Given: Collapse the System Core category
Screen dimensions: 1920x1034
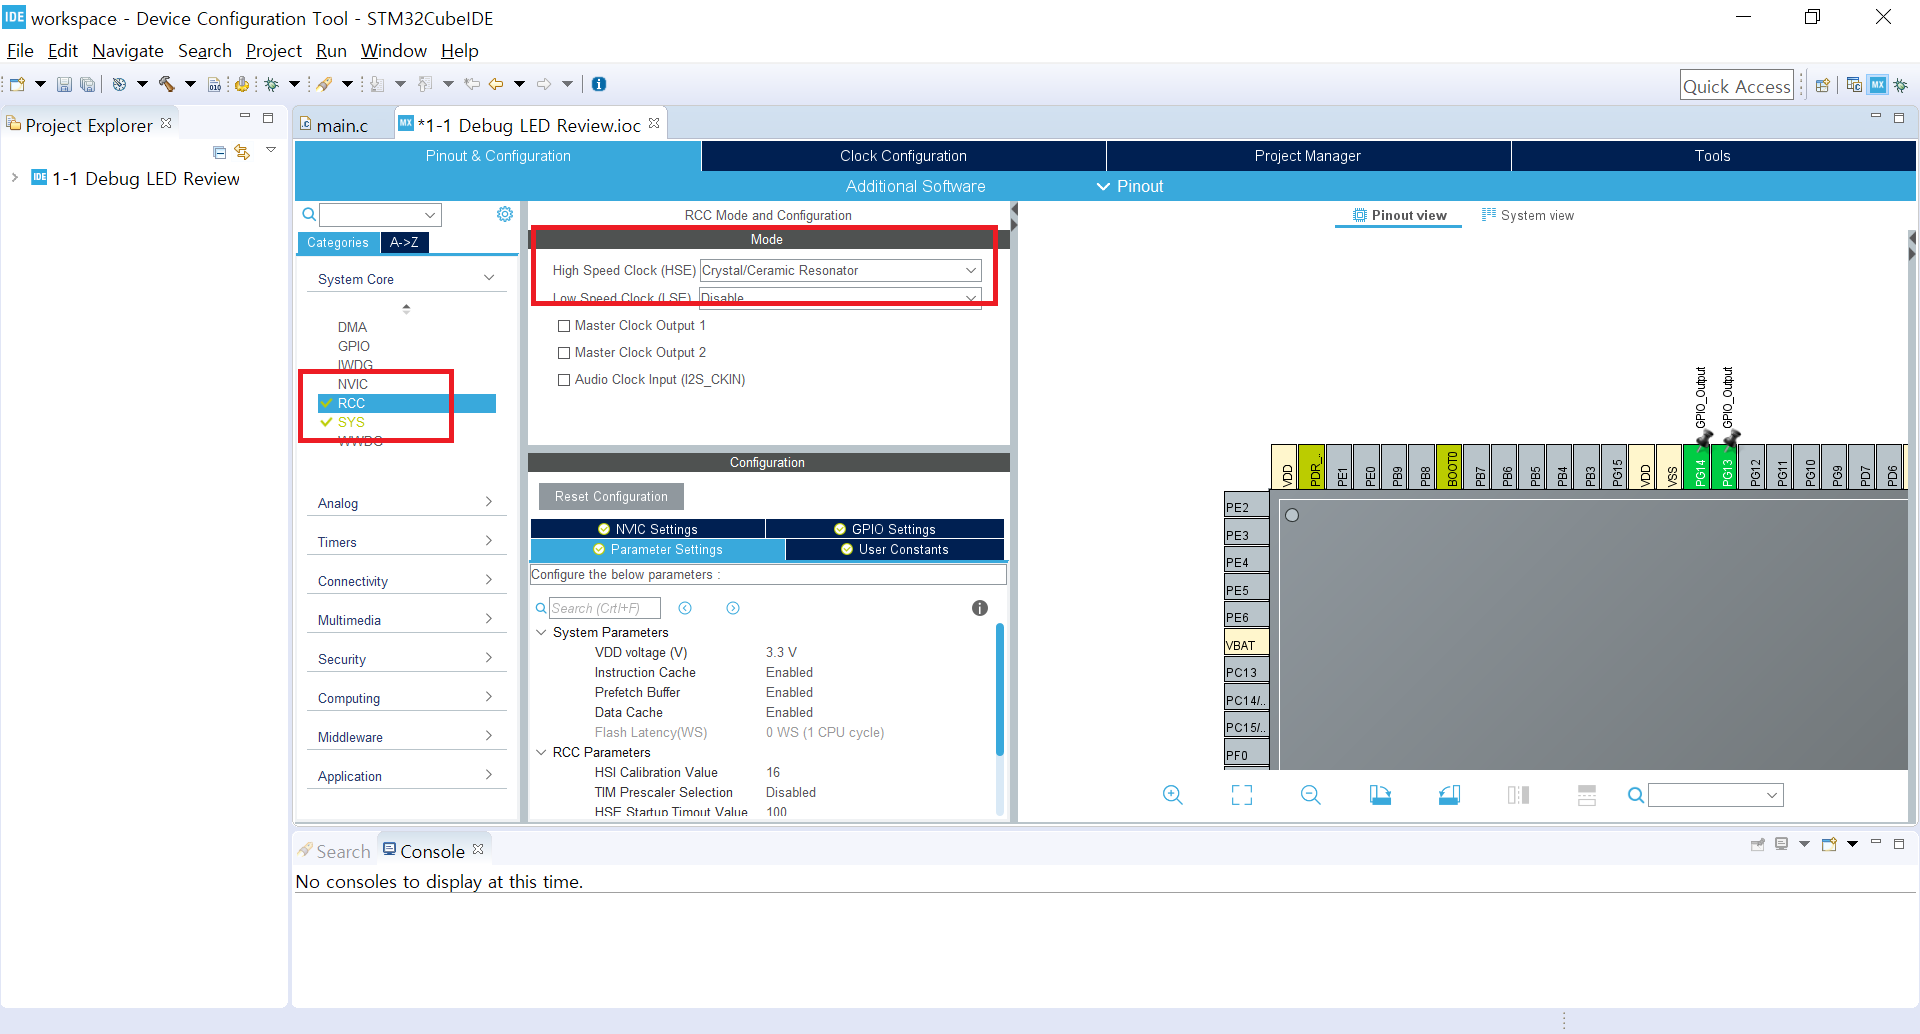Looking at the screenshot, I should tap(489, 278).
